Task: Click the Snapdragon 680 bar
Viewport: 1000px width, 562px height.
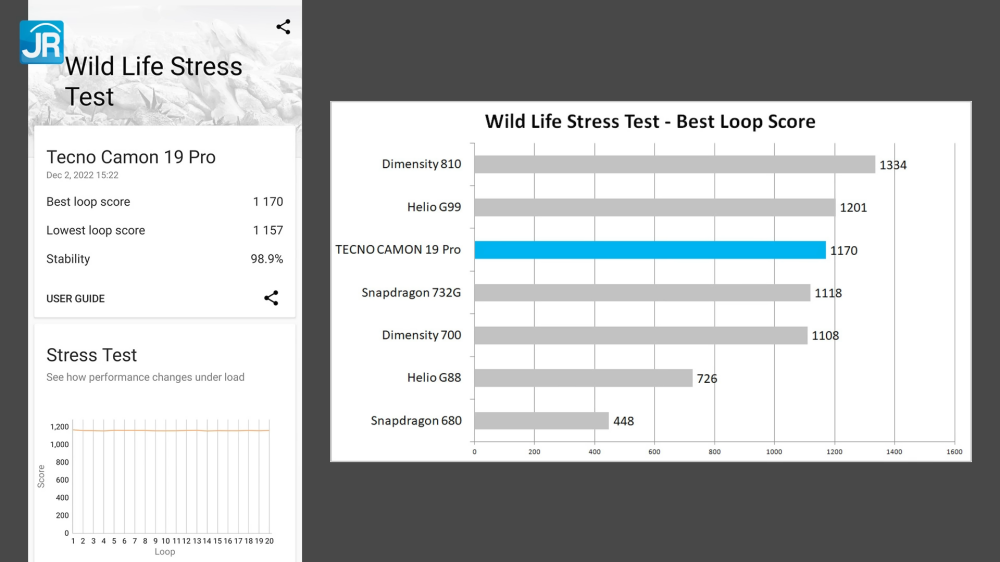Action: (x=541, y=420)
